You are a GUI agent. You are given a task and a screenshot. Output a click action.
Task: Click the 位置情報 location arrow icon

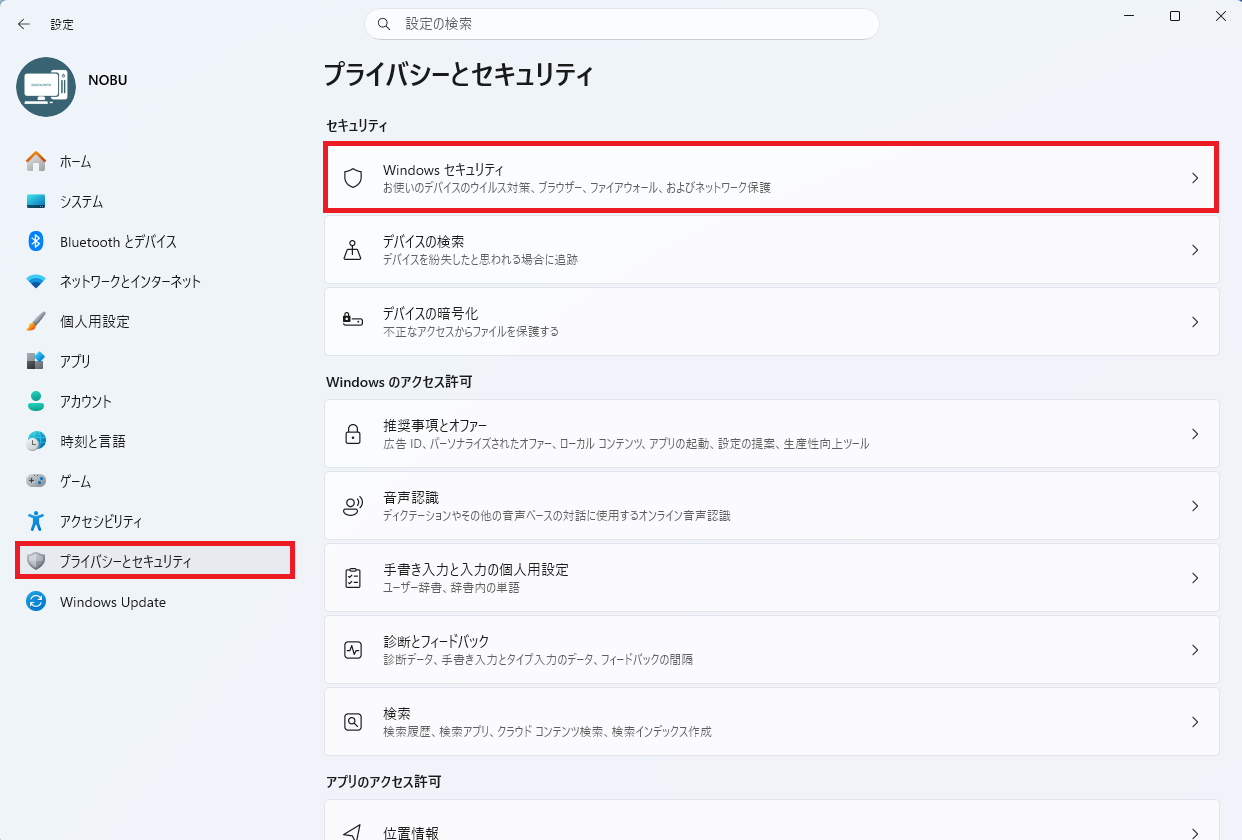(352, 831)
